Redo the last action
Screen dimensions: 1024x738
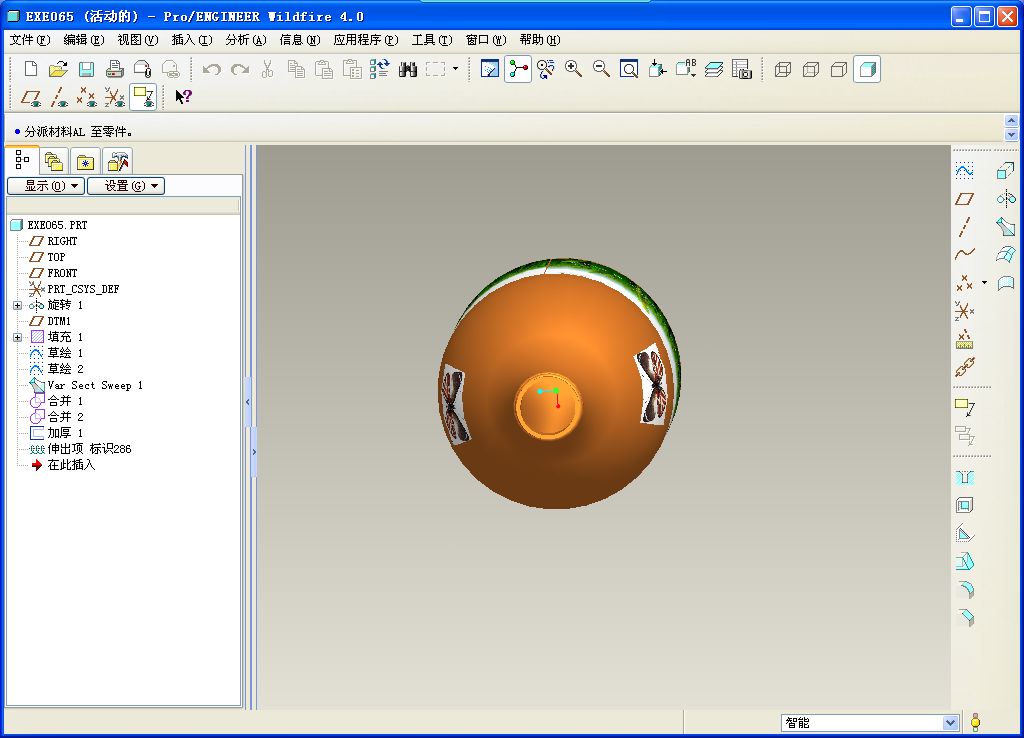point(240,69)
